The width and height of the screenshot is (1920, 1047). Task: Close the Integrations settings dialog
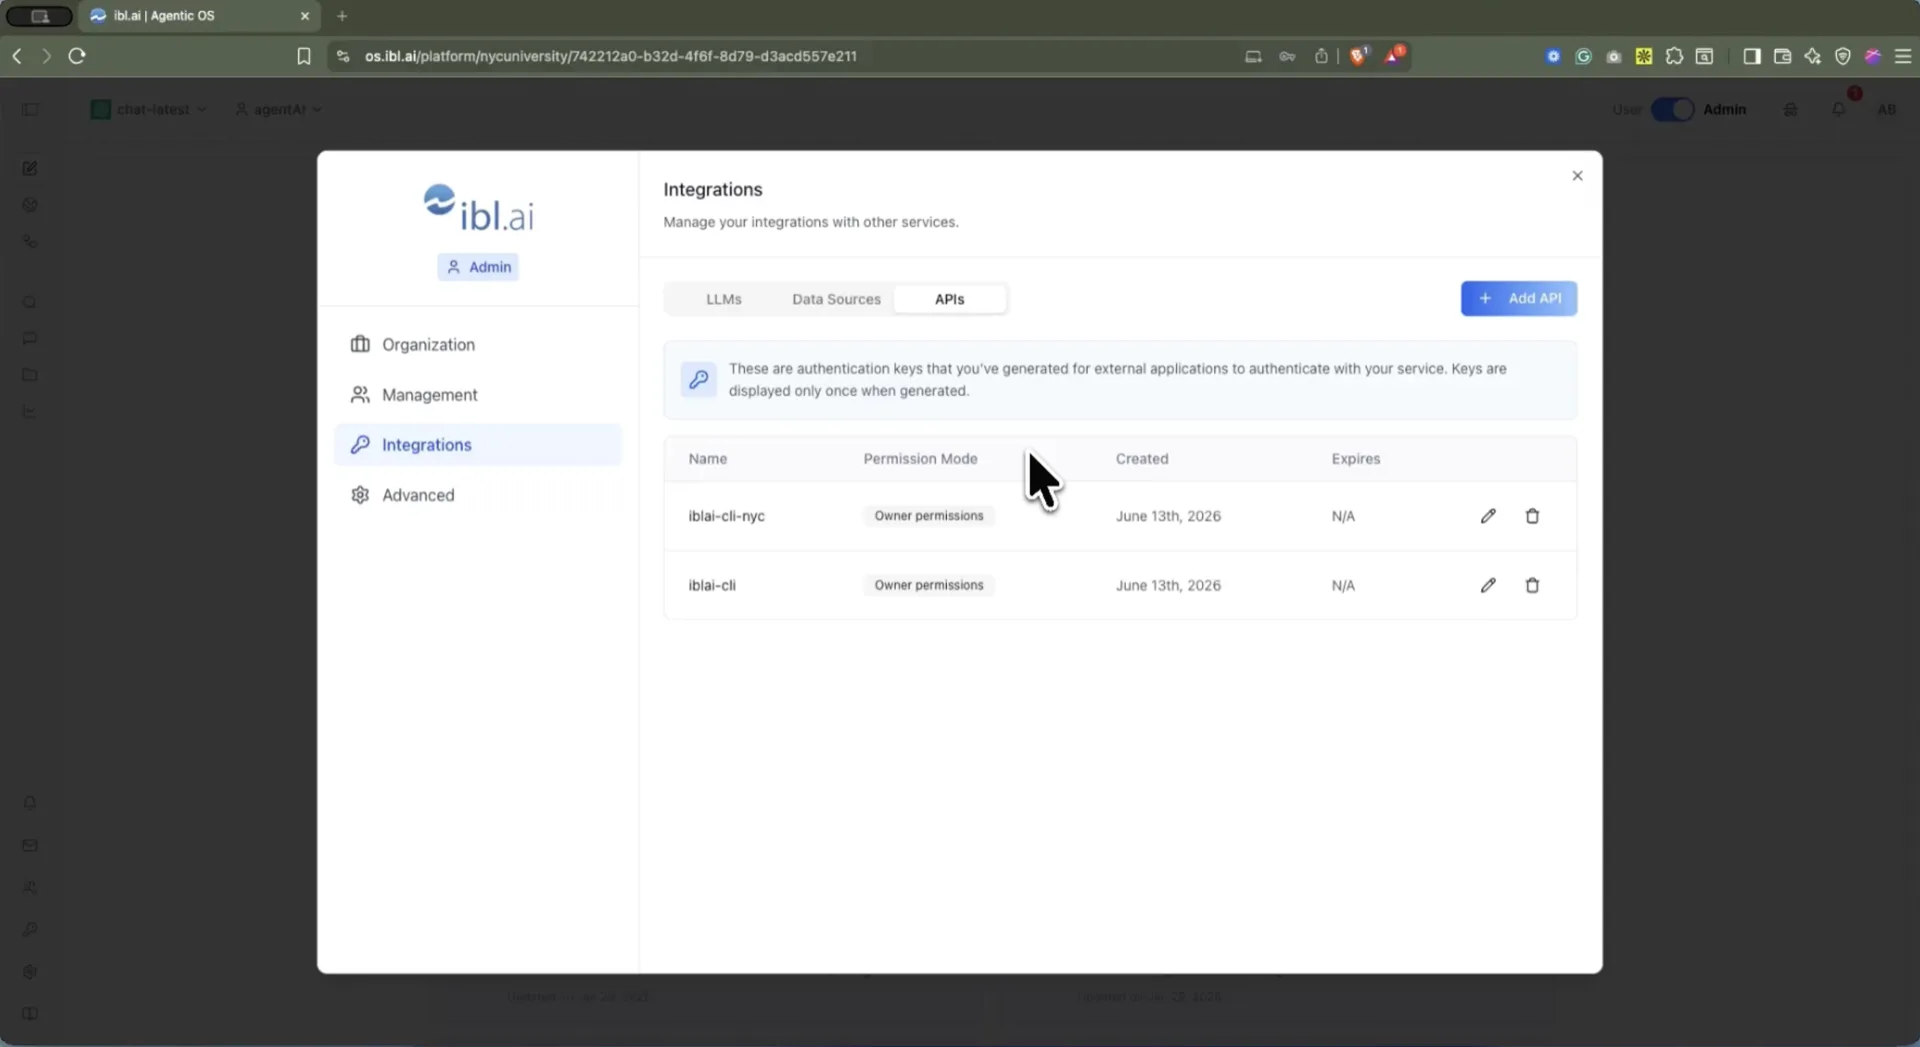point(1577,176)
